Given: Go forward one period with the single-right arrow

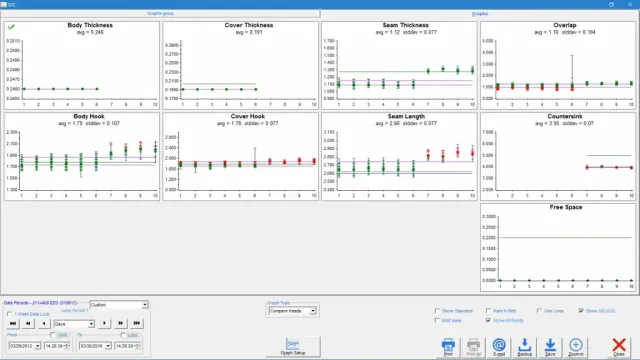Looking at the screenshot, I should (104, 323).
